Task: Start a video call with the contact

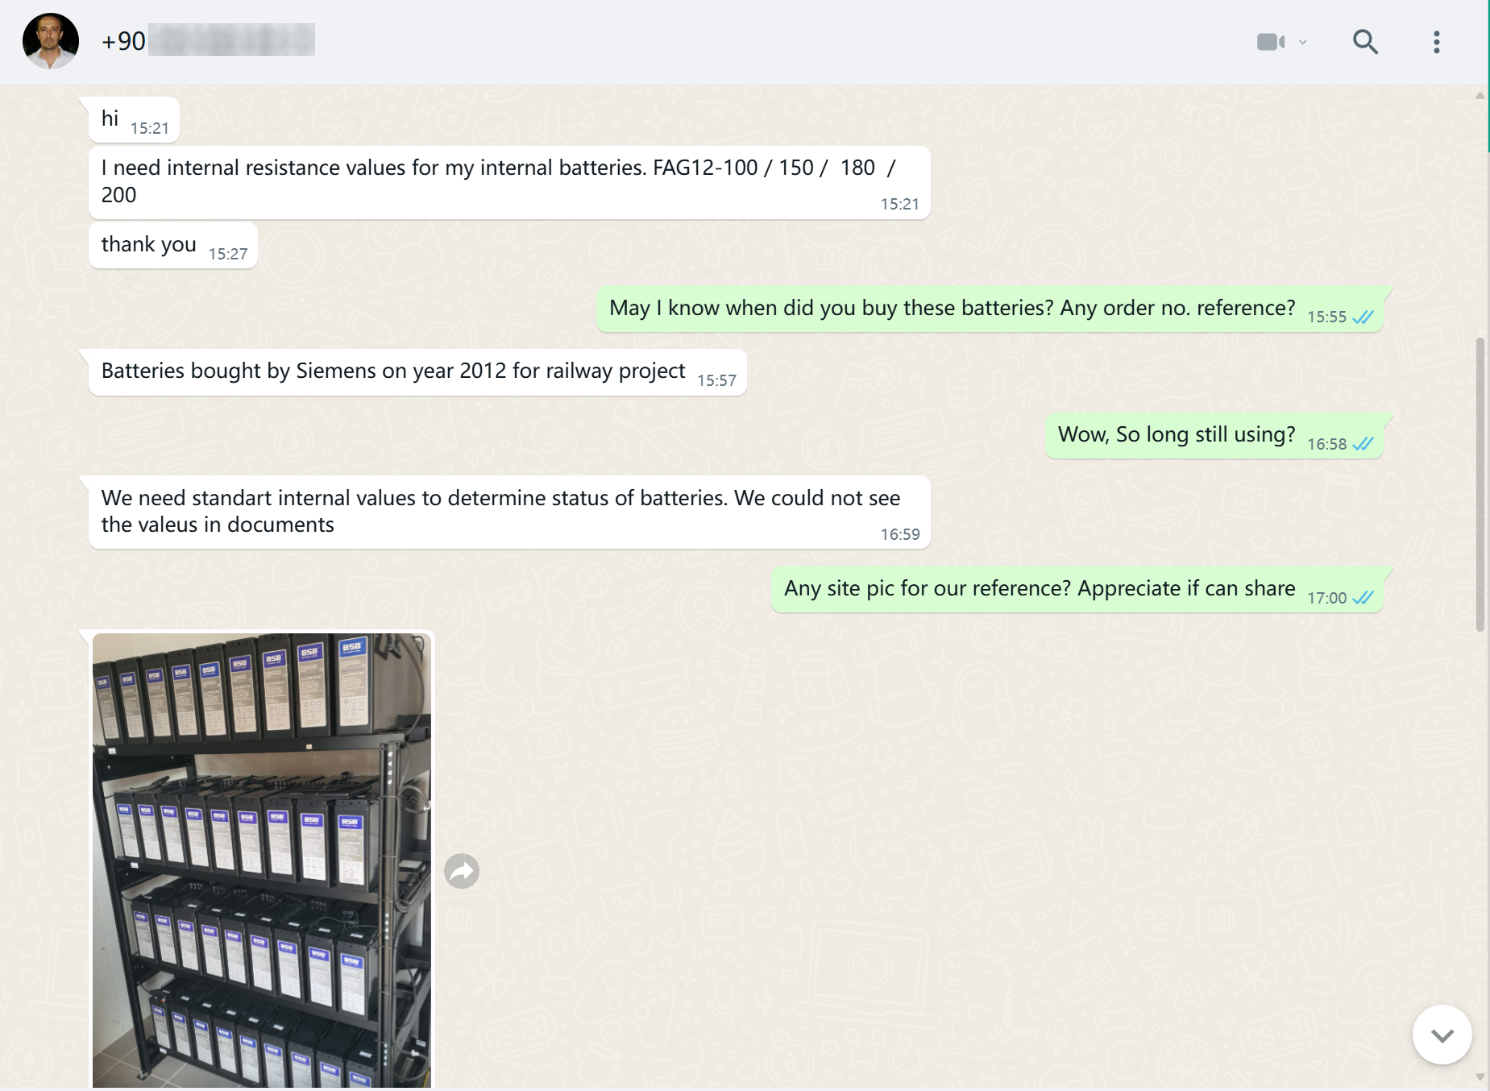Action: pos(1271,42)
